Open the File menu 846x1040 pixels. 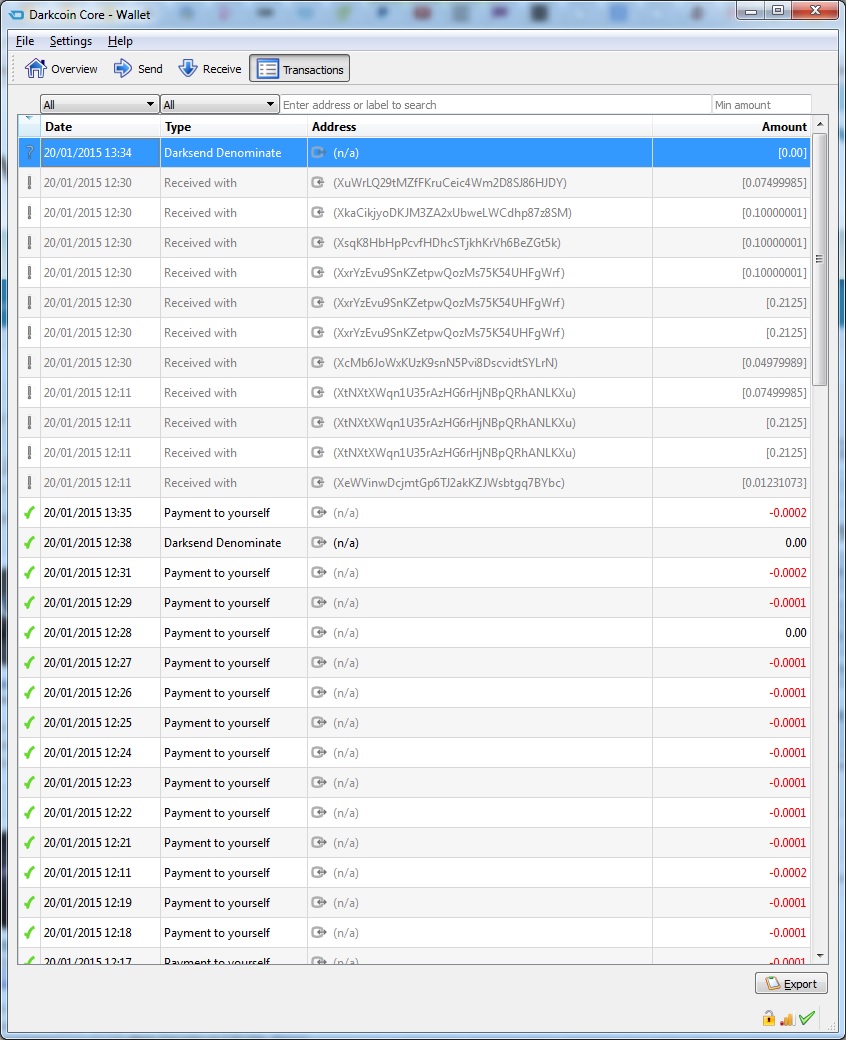[25, 41]
